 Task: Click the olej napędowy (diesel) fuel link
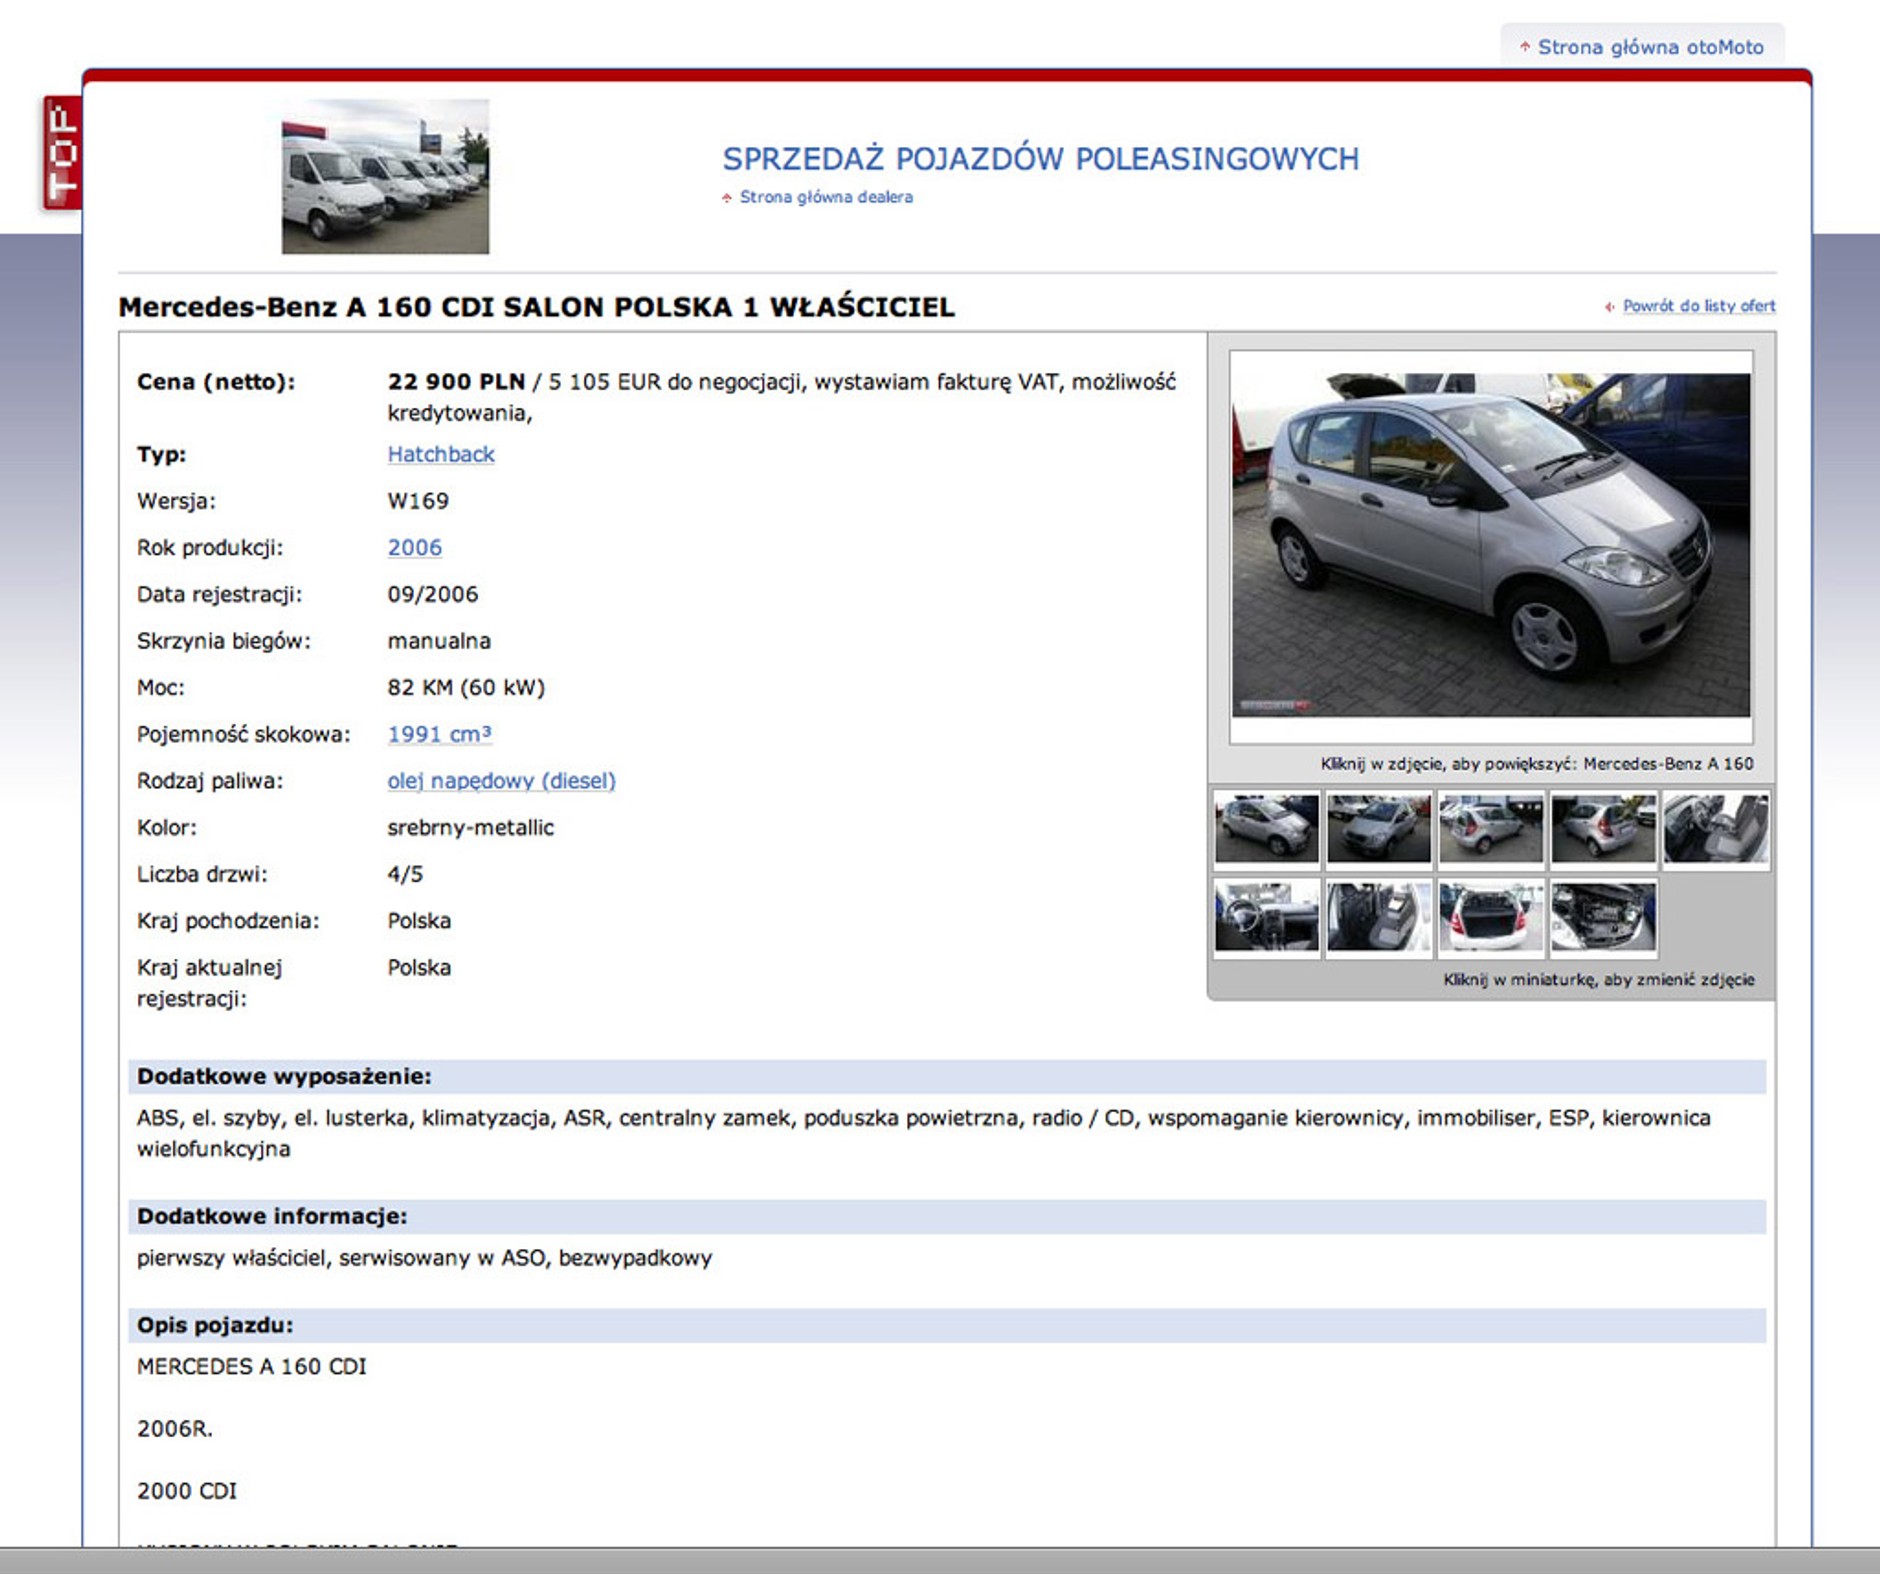tap(503, 780)
